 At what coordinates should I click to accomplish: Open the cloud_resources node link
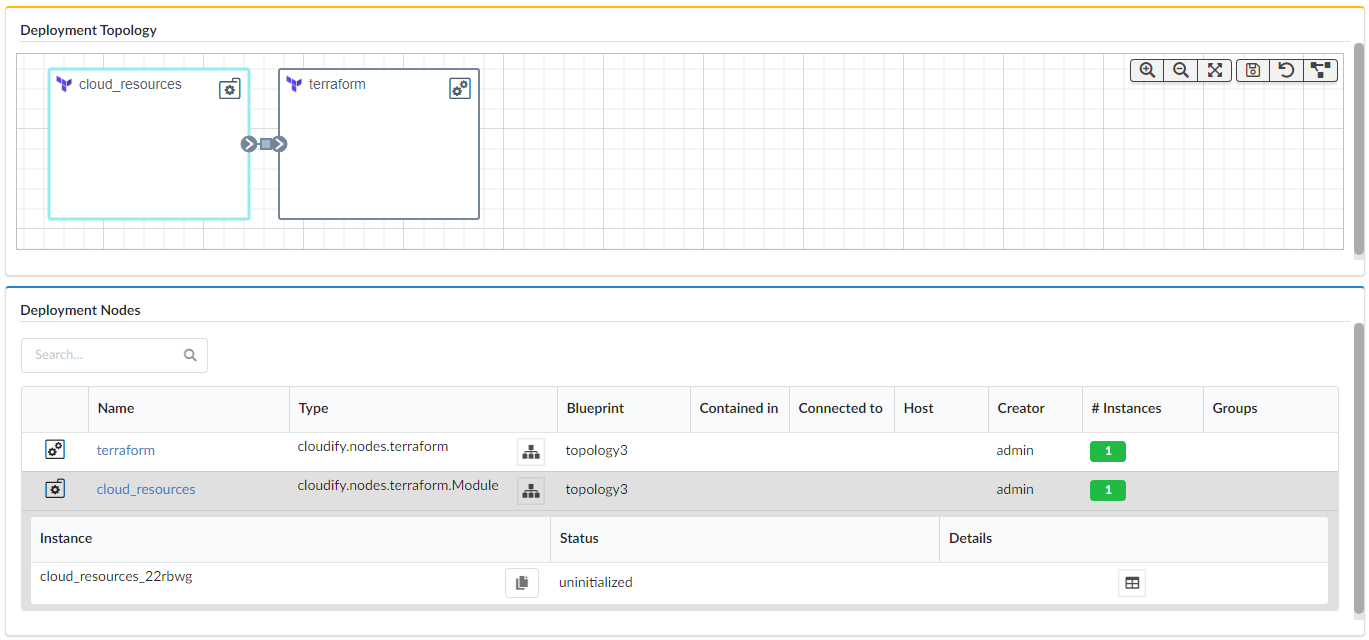[146, 489]
